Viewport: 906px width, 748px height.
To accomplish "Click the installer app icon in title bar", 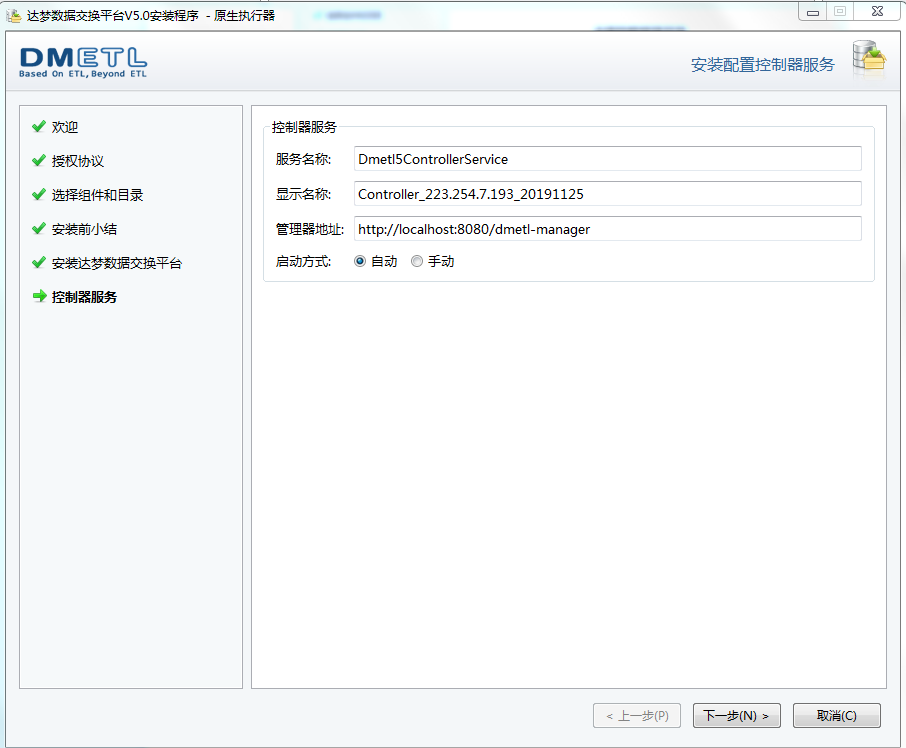I will 14,15.
